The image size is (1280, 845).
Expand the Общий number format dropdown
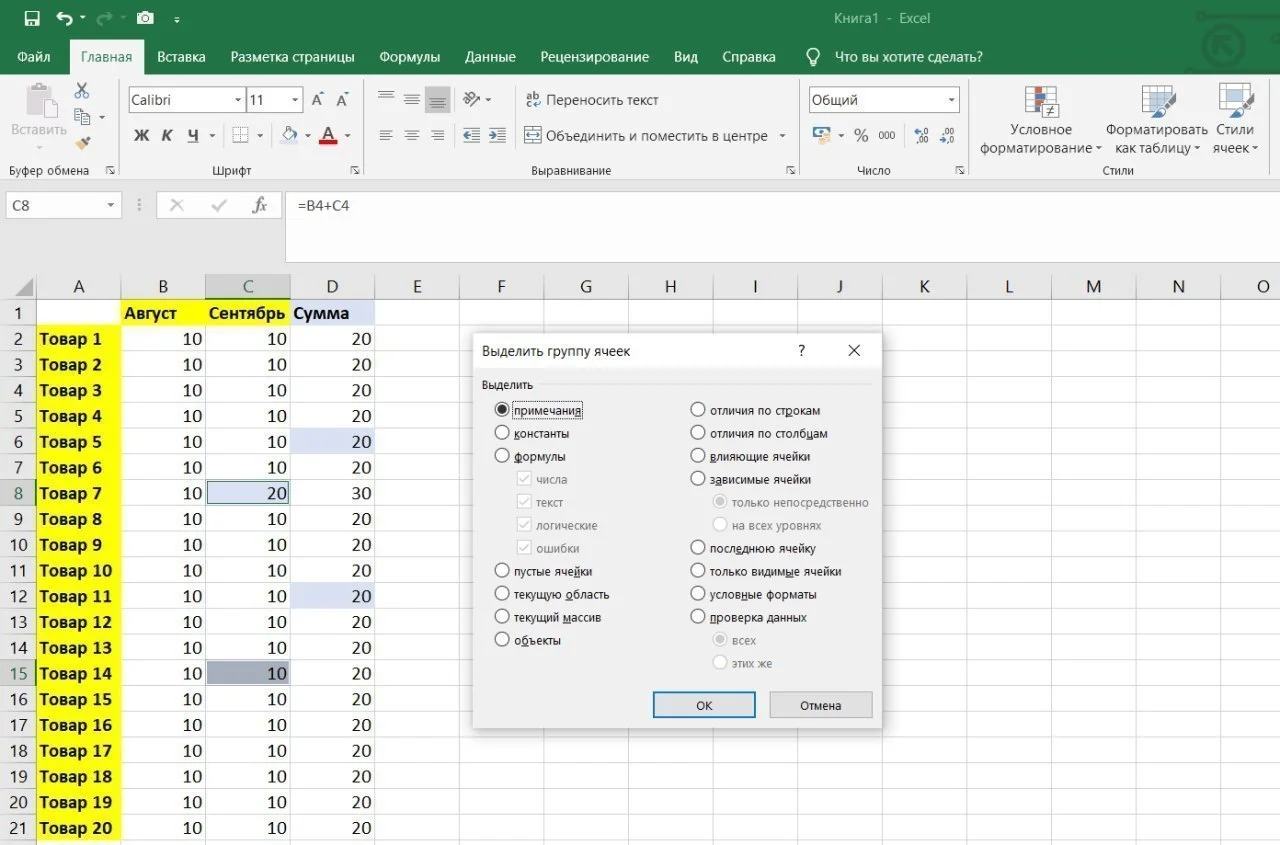click(x=950, y=100)
